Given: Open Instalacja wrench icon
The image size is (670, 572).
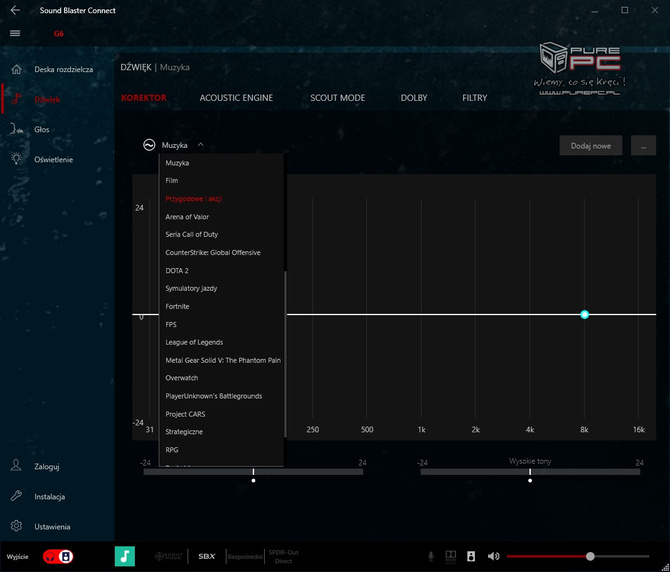Looking at the screenshot, I should (x=16, y=496).
